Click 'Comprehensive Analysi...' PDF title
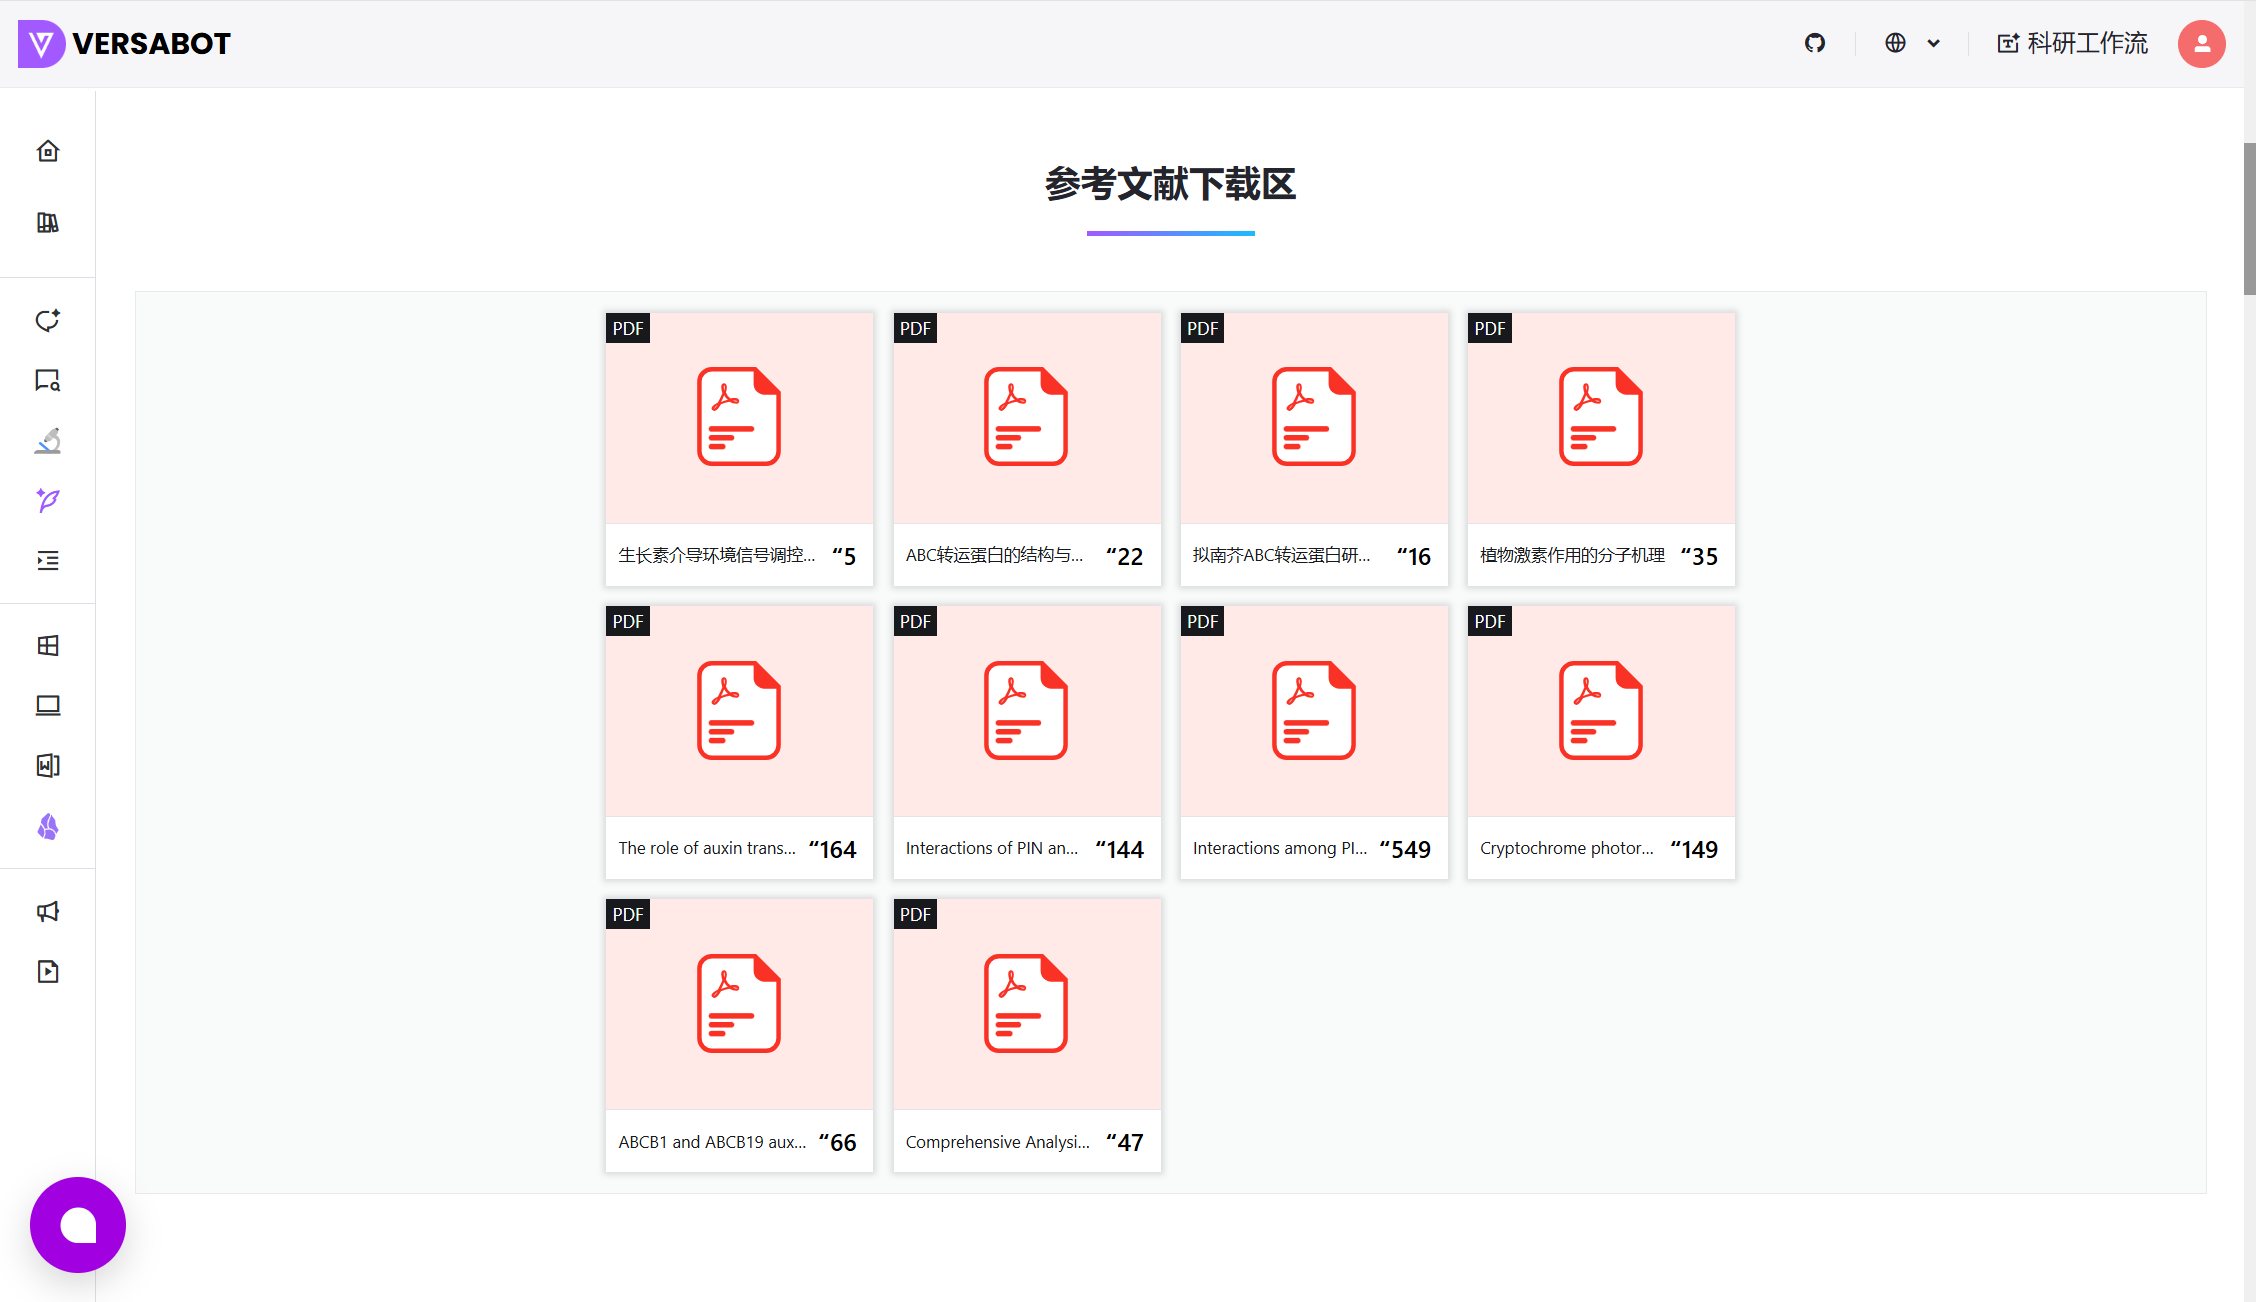Viewport: 2256px width, 1302px height. tap(997, 1142)
